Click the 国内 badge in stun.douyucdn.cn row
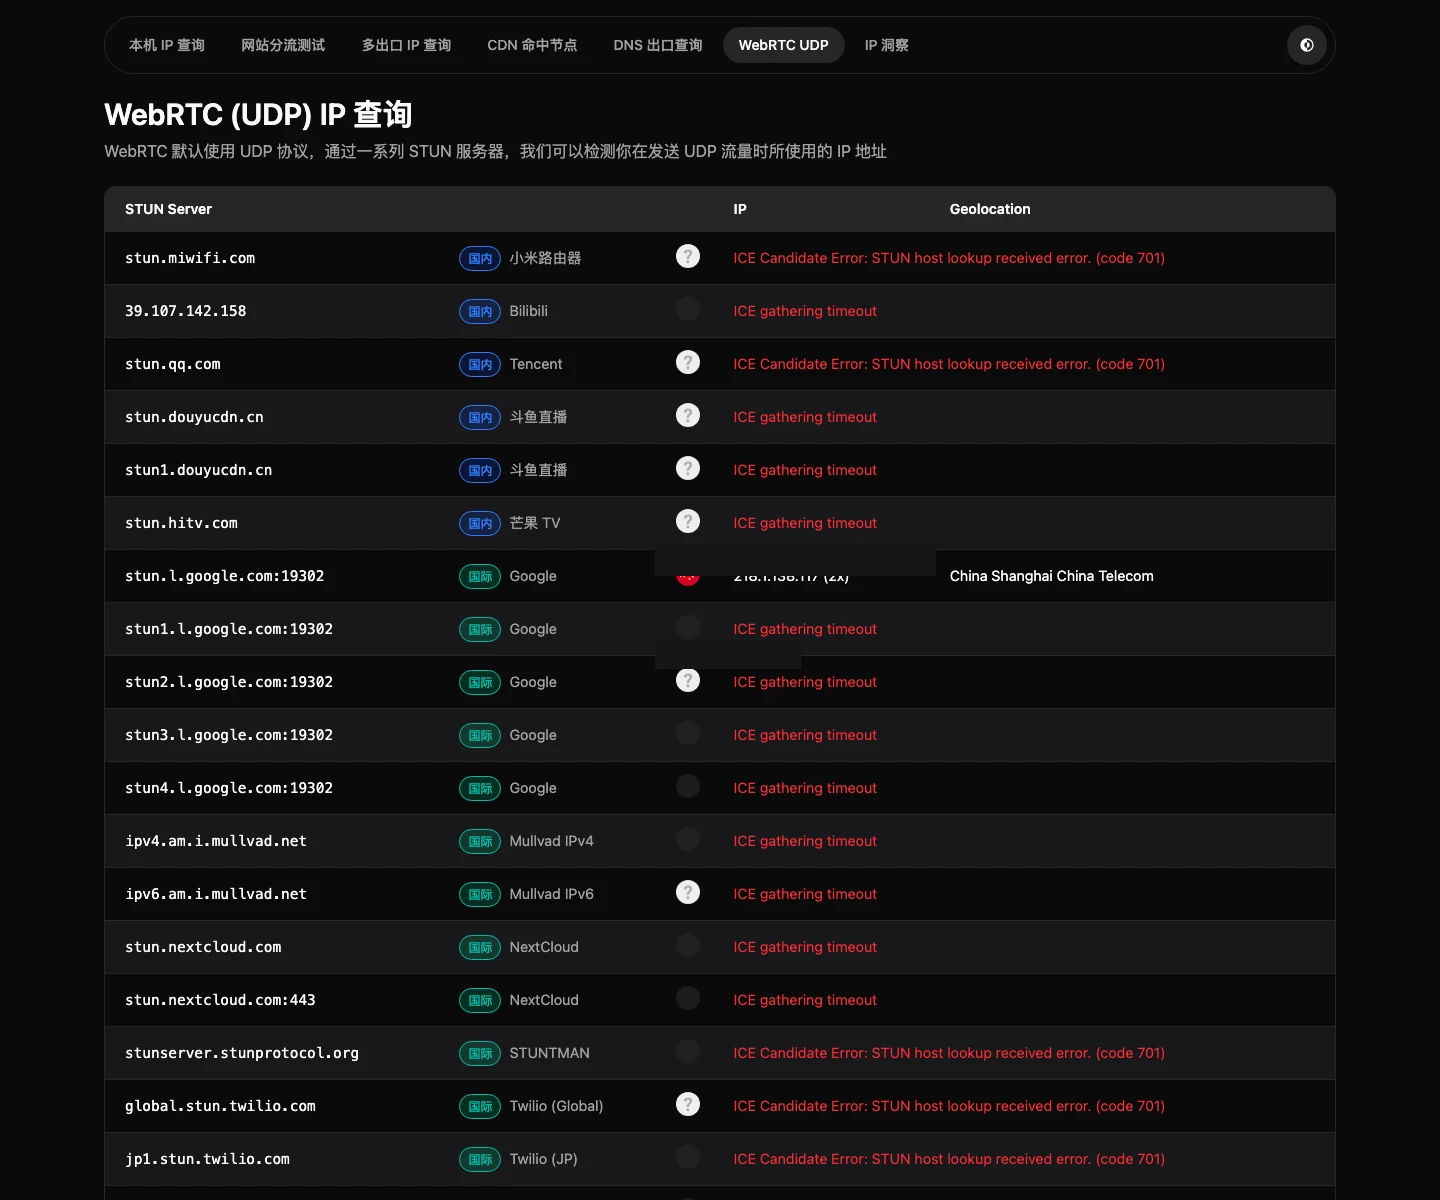Image resolution: width=1440 pixels, height=1200 pixels. tap(480, 417)
